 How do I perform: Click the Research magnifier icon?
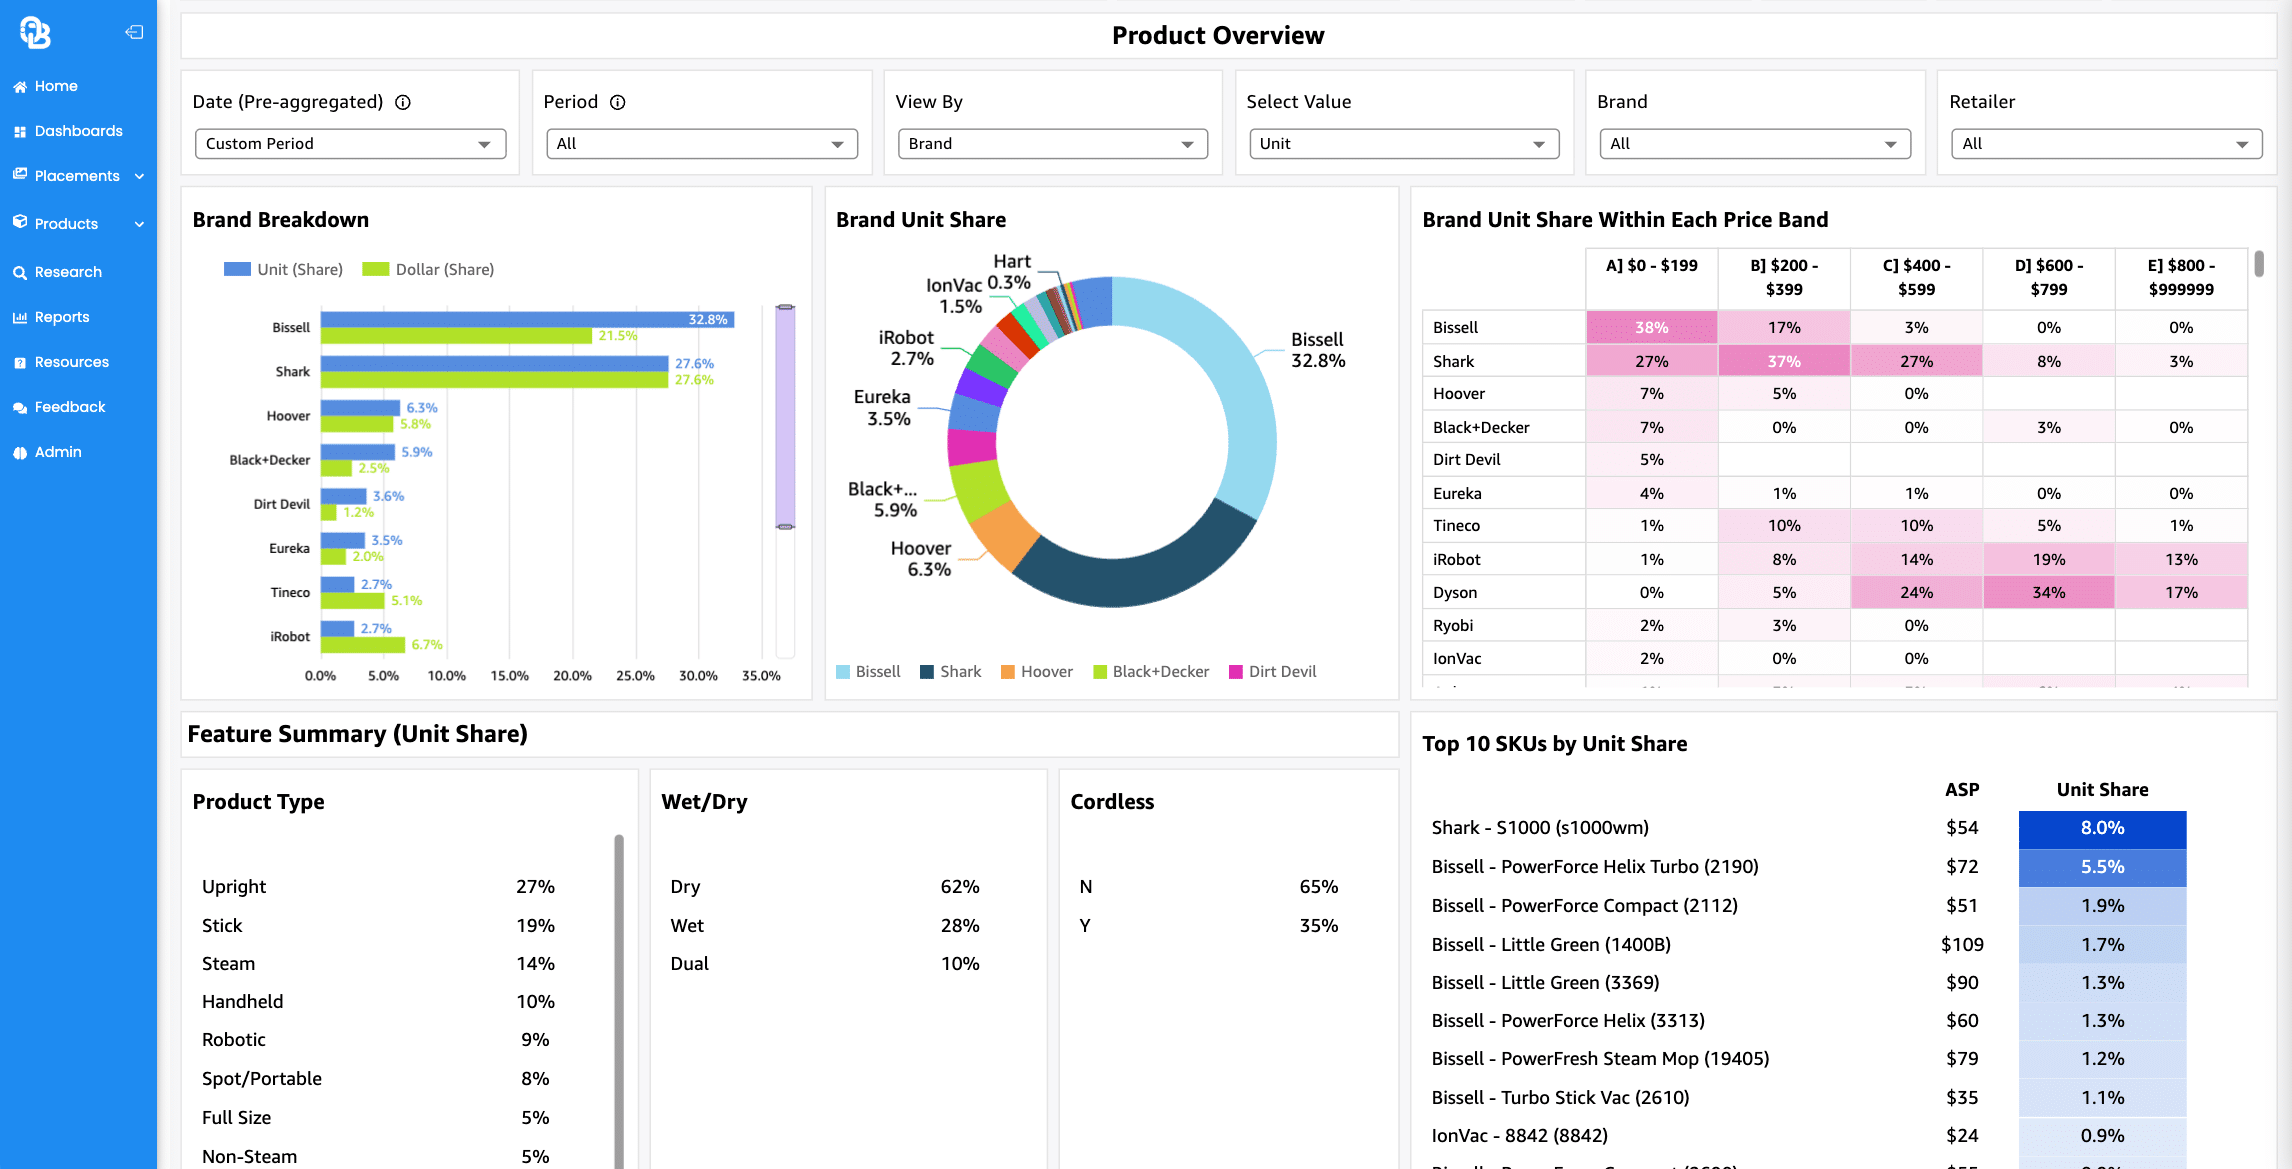click(20, 273)
